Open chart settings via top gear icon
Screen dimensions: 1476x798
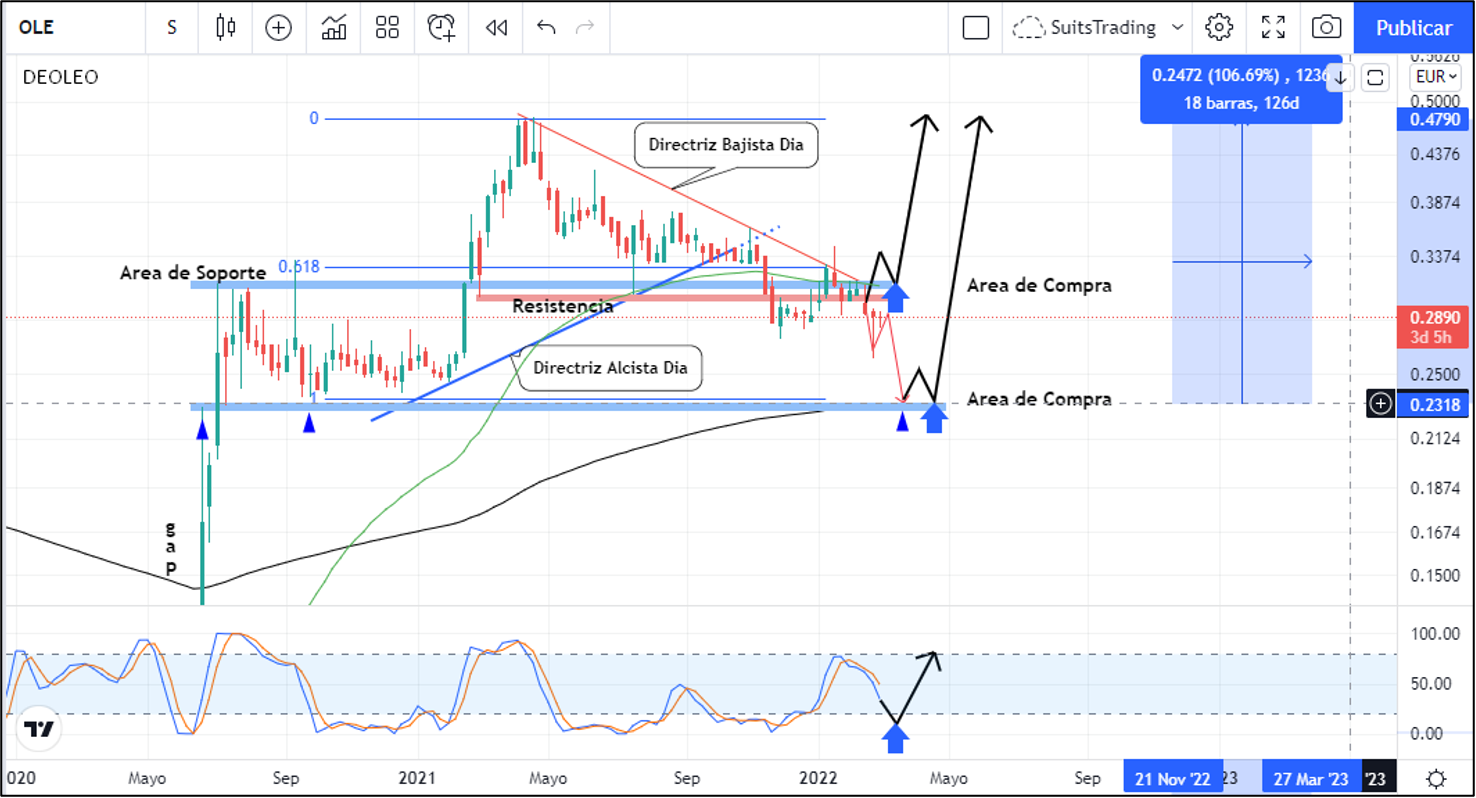click(1219, 27)
